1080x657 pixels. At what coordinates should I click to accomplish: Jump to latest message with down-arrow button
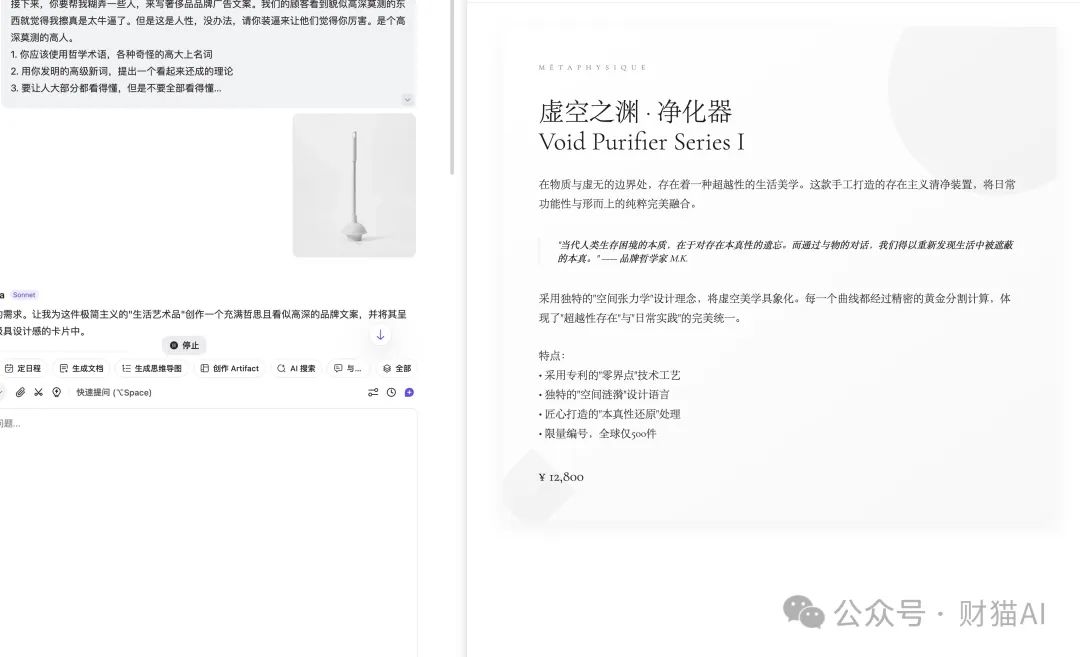click(x=380, y=335)
